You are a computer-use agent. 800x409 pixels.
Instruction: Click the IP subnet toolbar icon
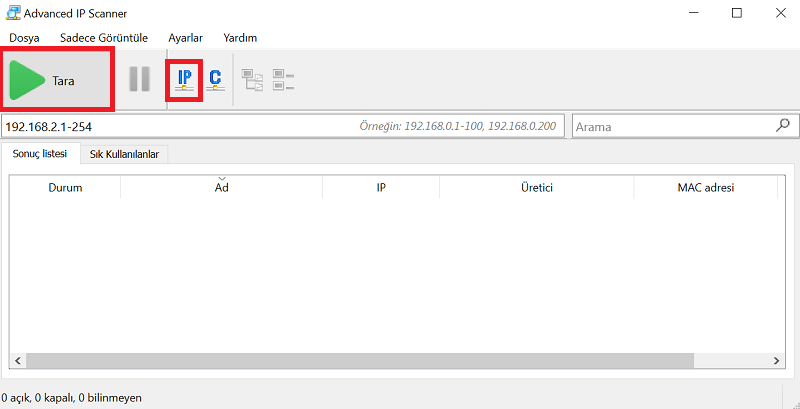pos(184,80)
